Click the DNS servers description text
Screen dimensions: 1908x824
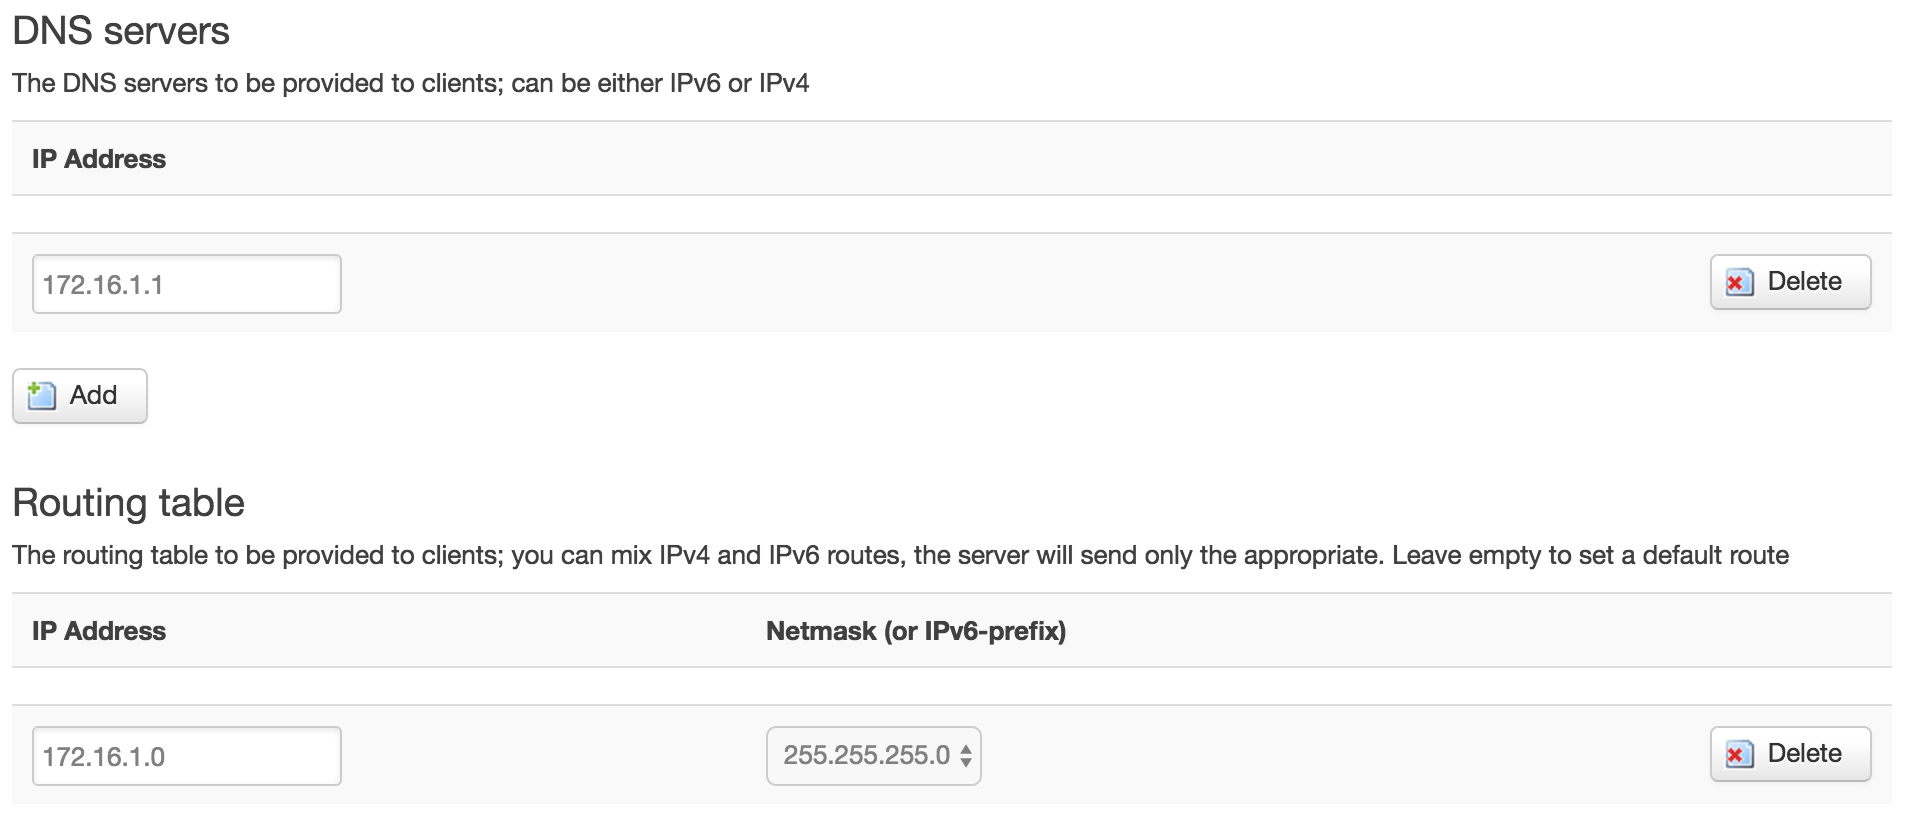click(411, 83)
